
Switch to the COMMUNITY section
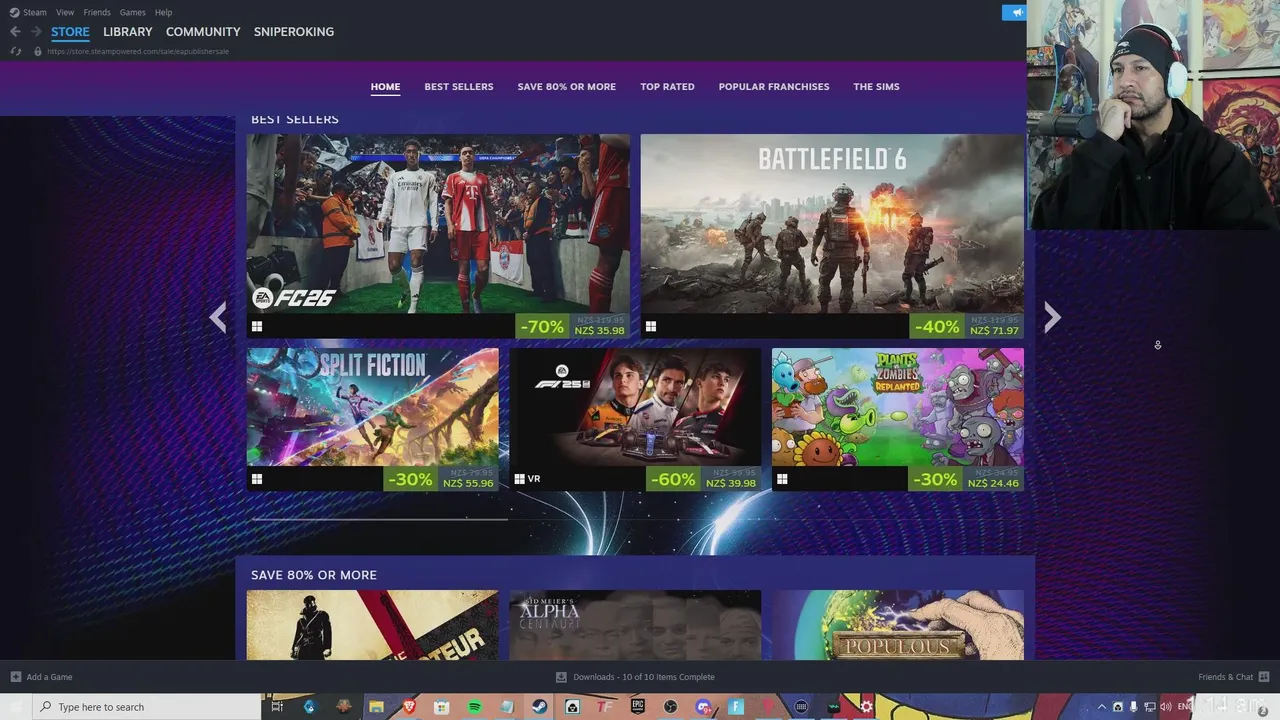tap(203, 32)
